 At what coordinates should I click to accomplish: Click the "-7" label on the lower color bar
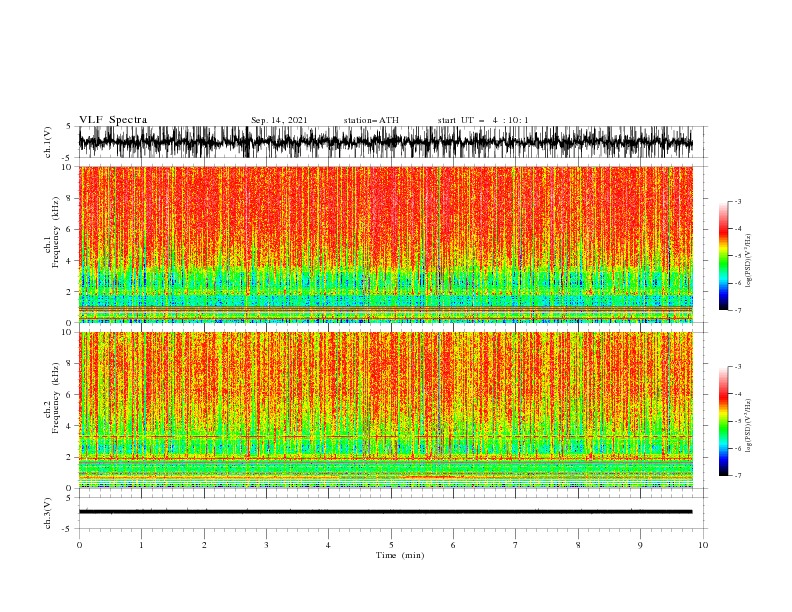point(738,476)
